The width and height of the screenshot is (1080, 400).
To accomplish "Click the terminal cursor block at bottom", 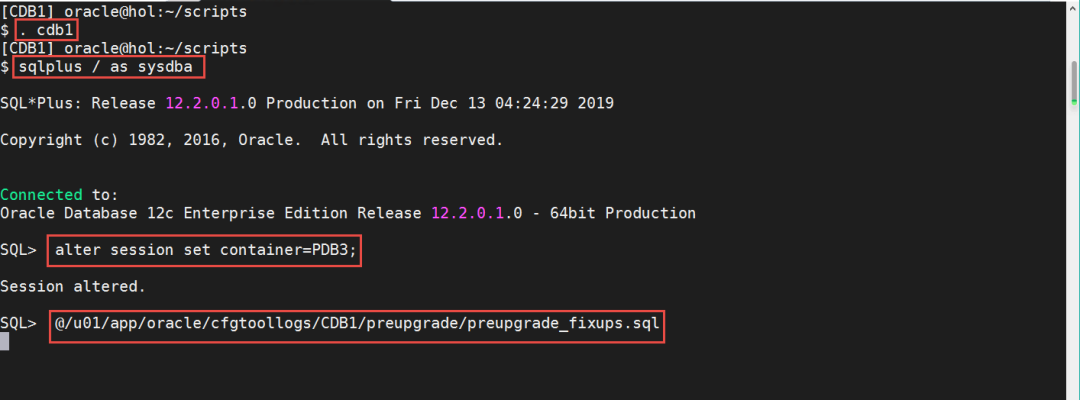I will [4, 342].
